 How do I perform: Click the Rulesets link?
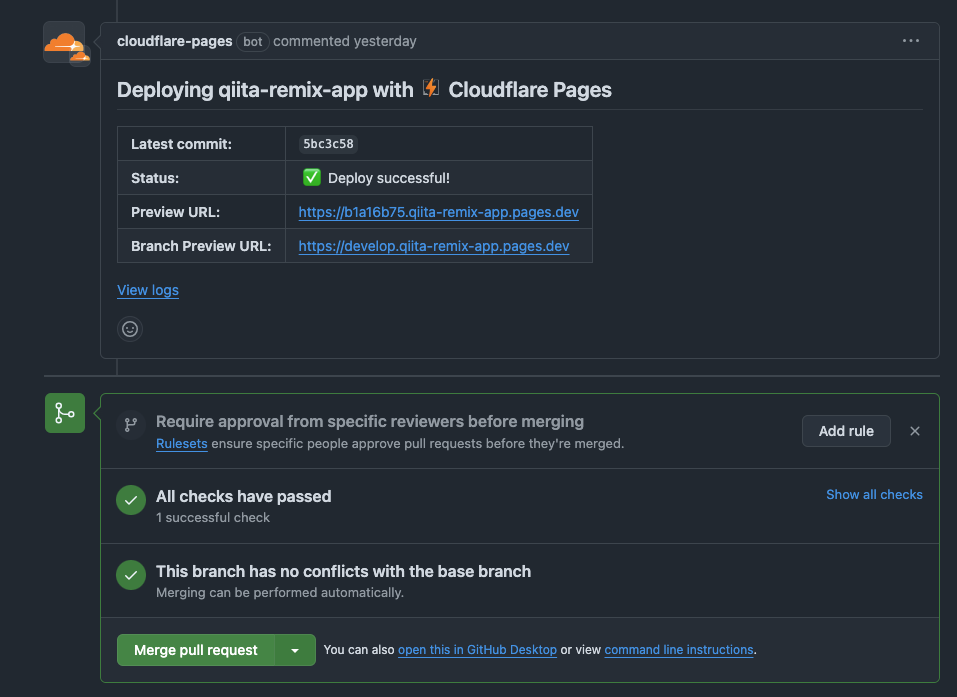click(x=181, y=443)
